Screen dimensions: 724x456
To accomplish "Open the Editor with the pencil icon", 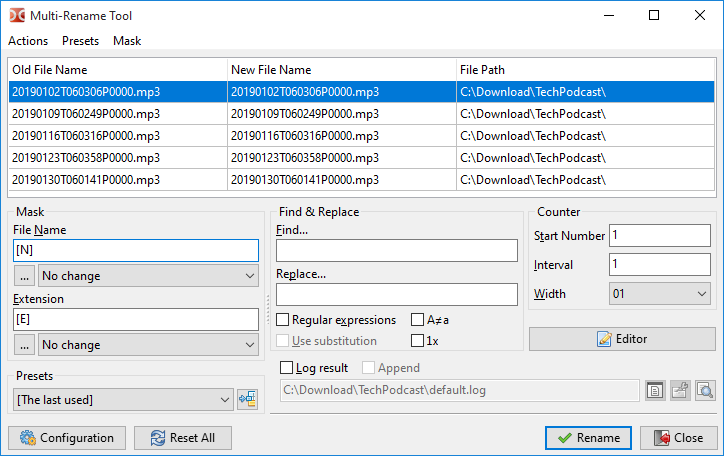I will [x=622, y=339].
